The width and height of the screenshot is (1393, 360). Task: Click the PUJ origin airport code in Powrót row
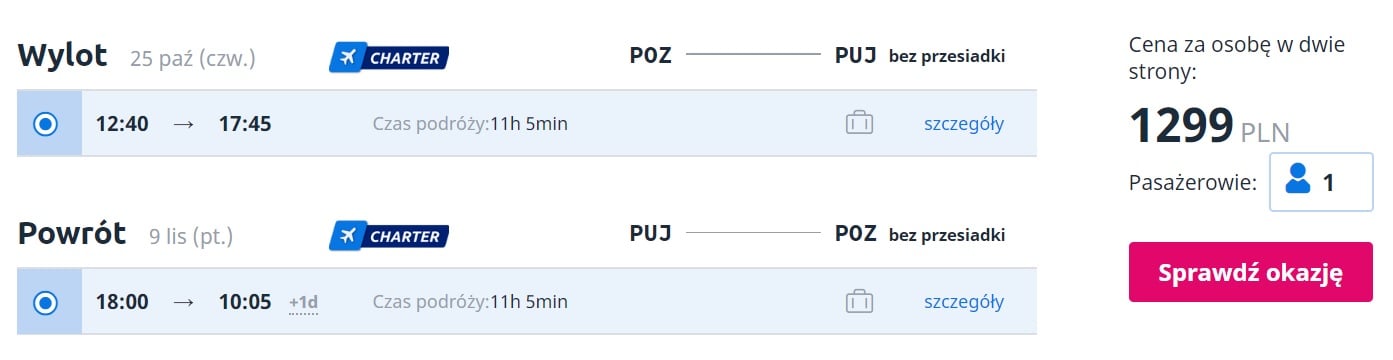point(650,234)
